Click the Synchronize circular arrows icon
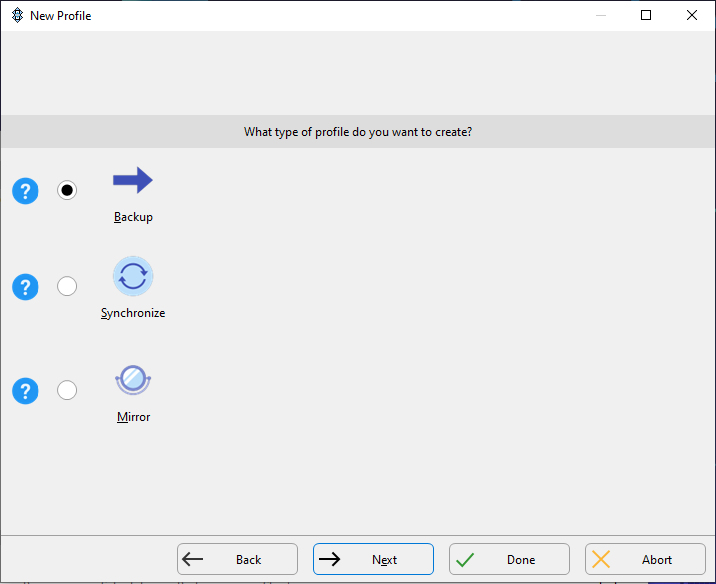The height and width of the screenshot is (584, 716). tap(133, 276)
